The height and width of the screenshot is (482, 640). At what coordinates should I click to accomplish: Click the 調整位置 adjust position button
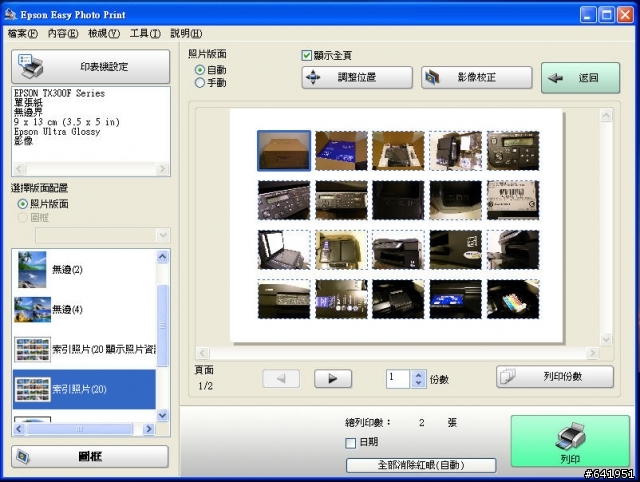tap(357, 77)
